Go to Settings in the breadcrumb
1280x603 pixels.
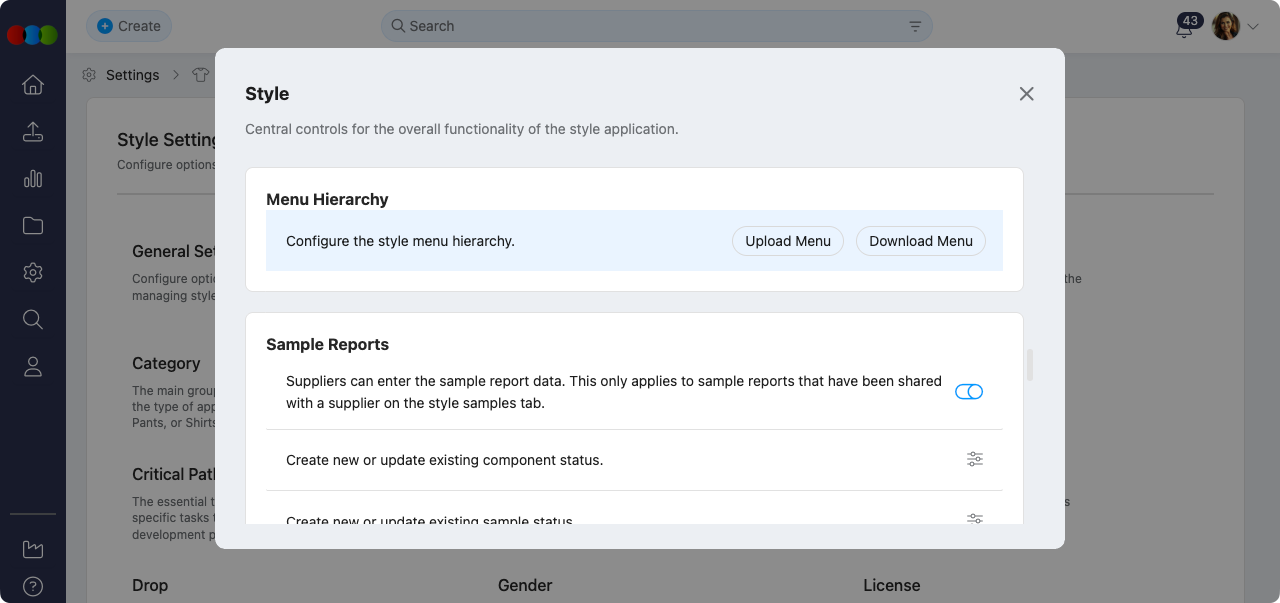tap(132, 75)
